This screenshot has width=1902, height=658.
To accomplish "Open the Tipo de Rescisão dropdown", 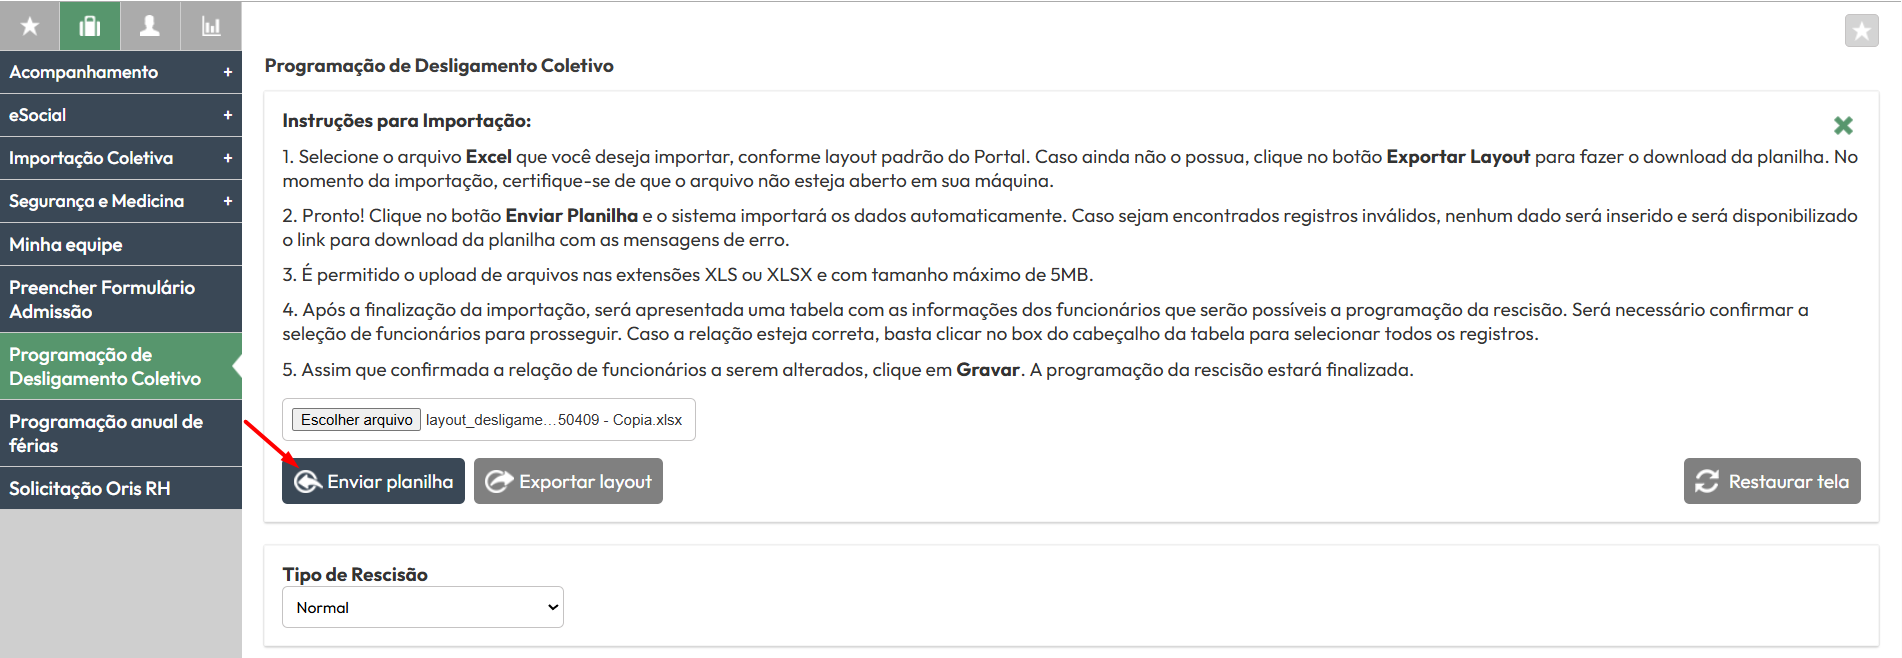I will (x=423, y=607).
